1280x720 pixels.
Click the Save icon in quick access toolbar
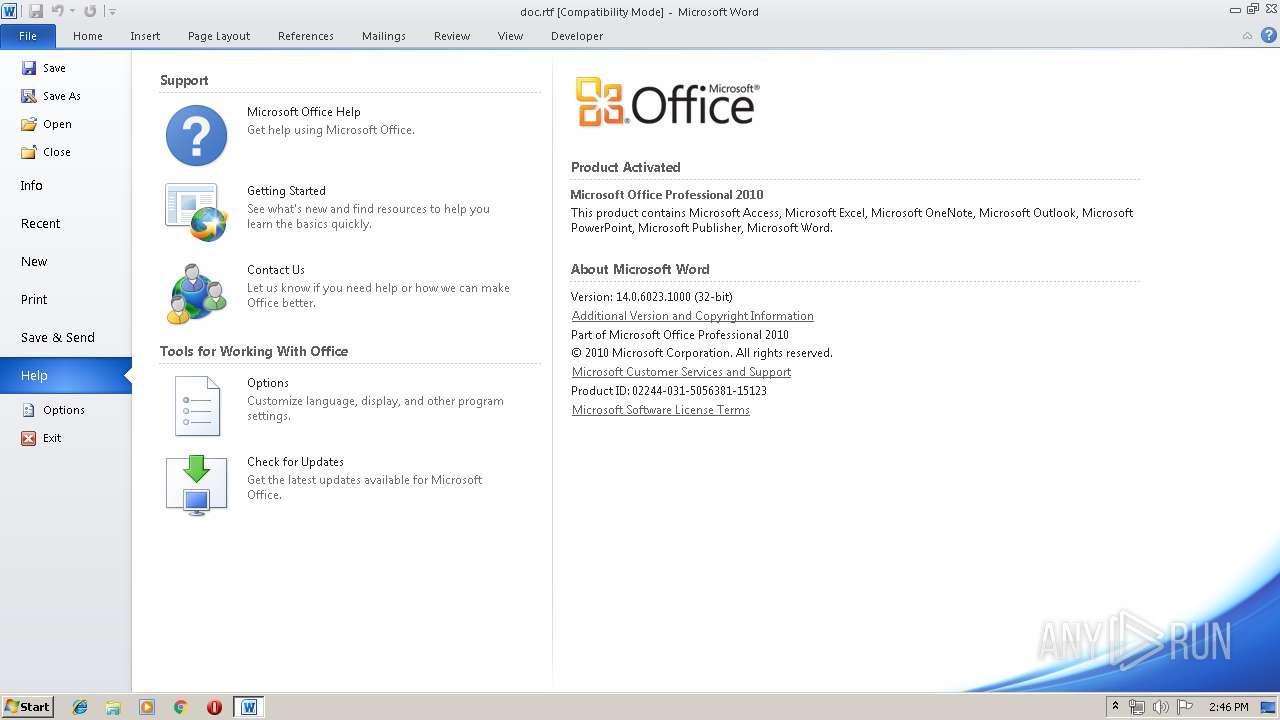[36, 11]
